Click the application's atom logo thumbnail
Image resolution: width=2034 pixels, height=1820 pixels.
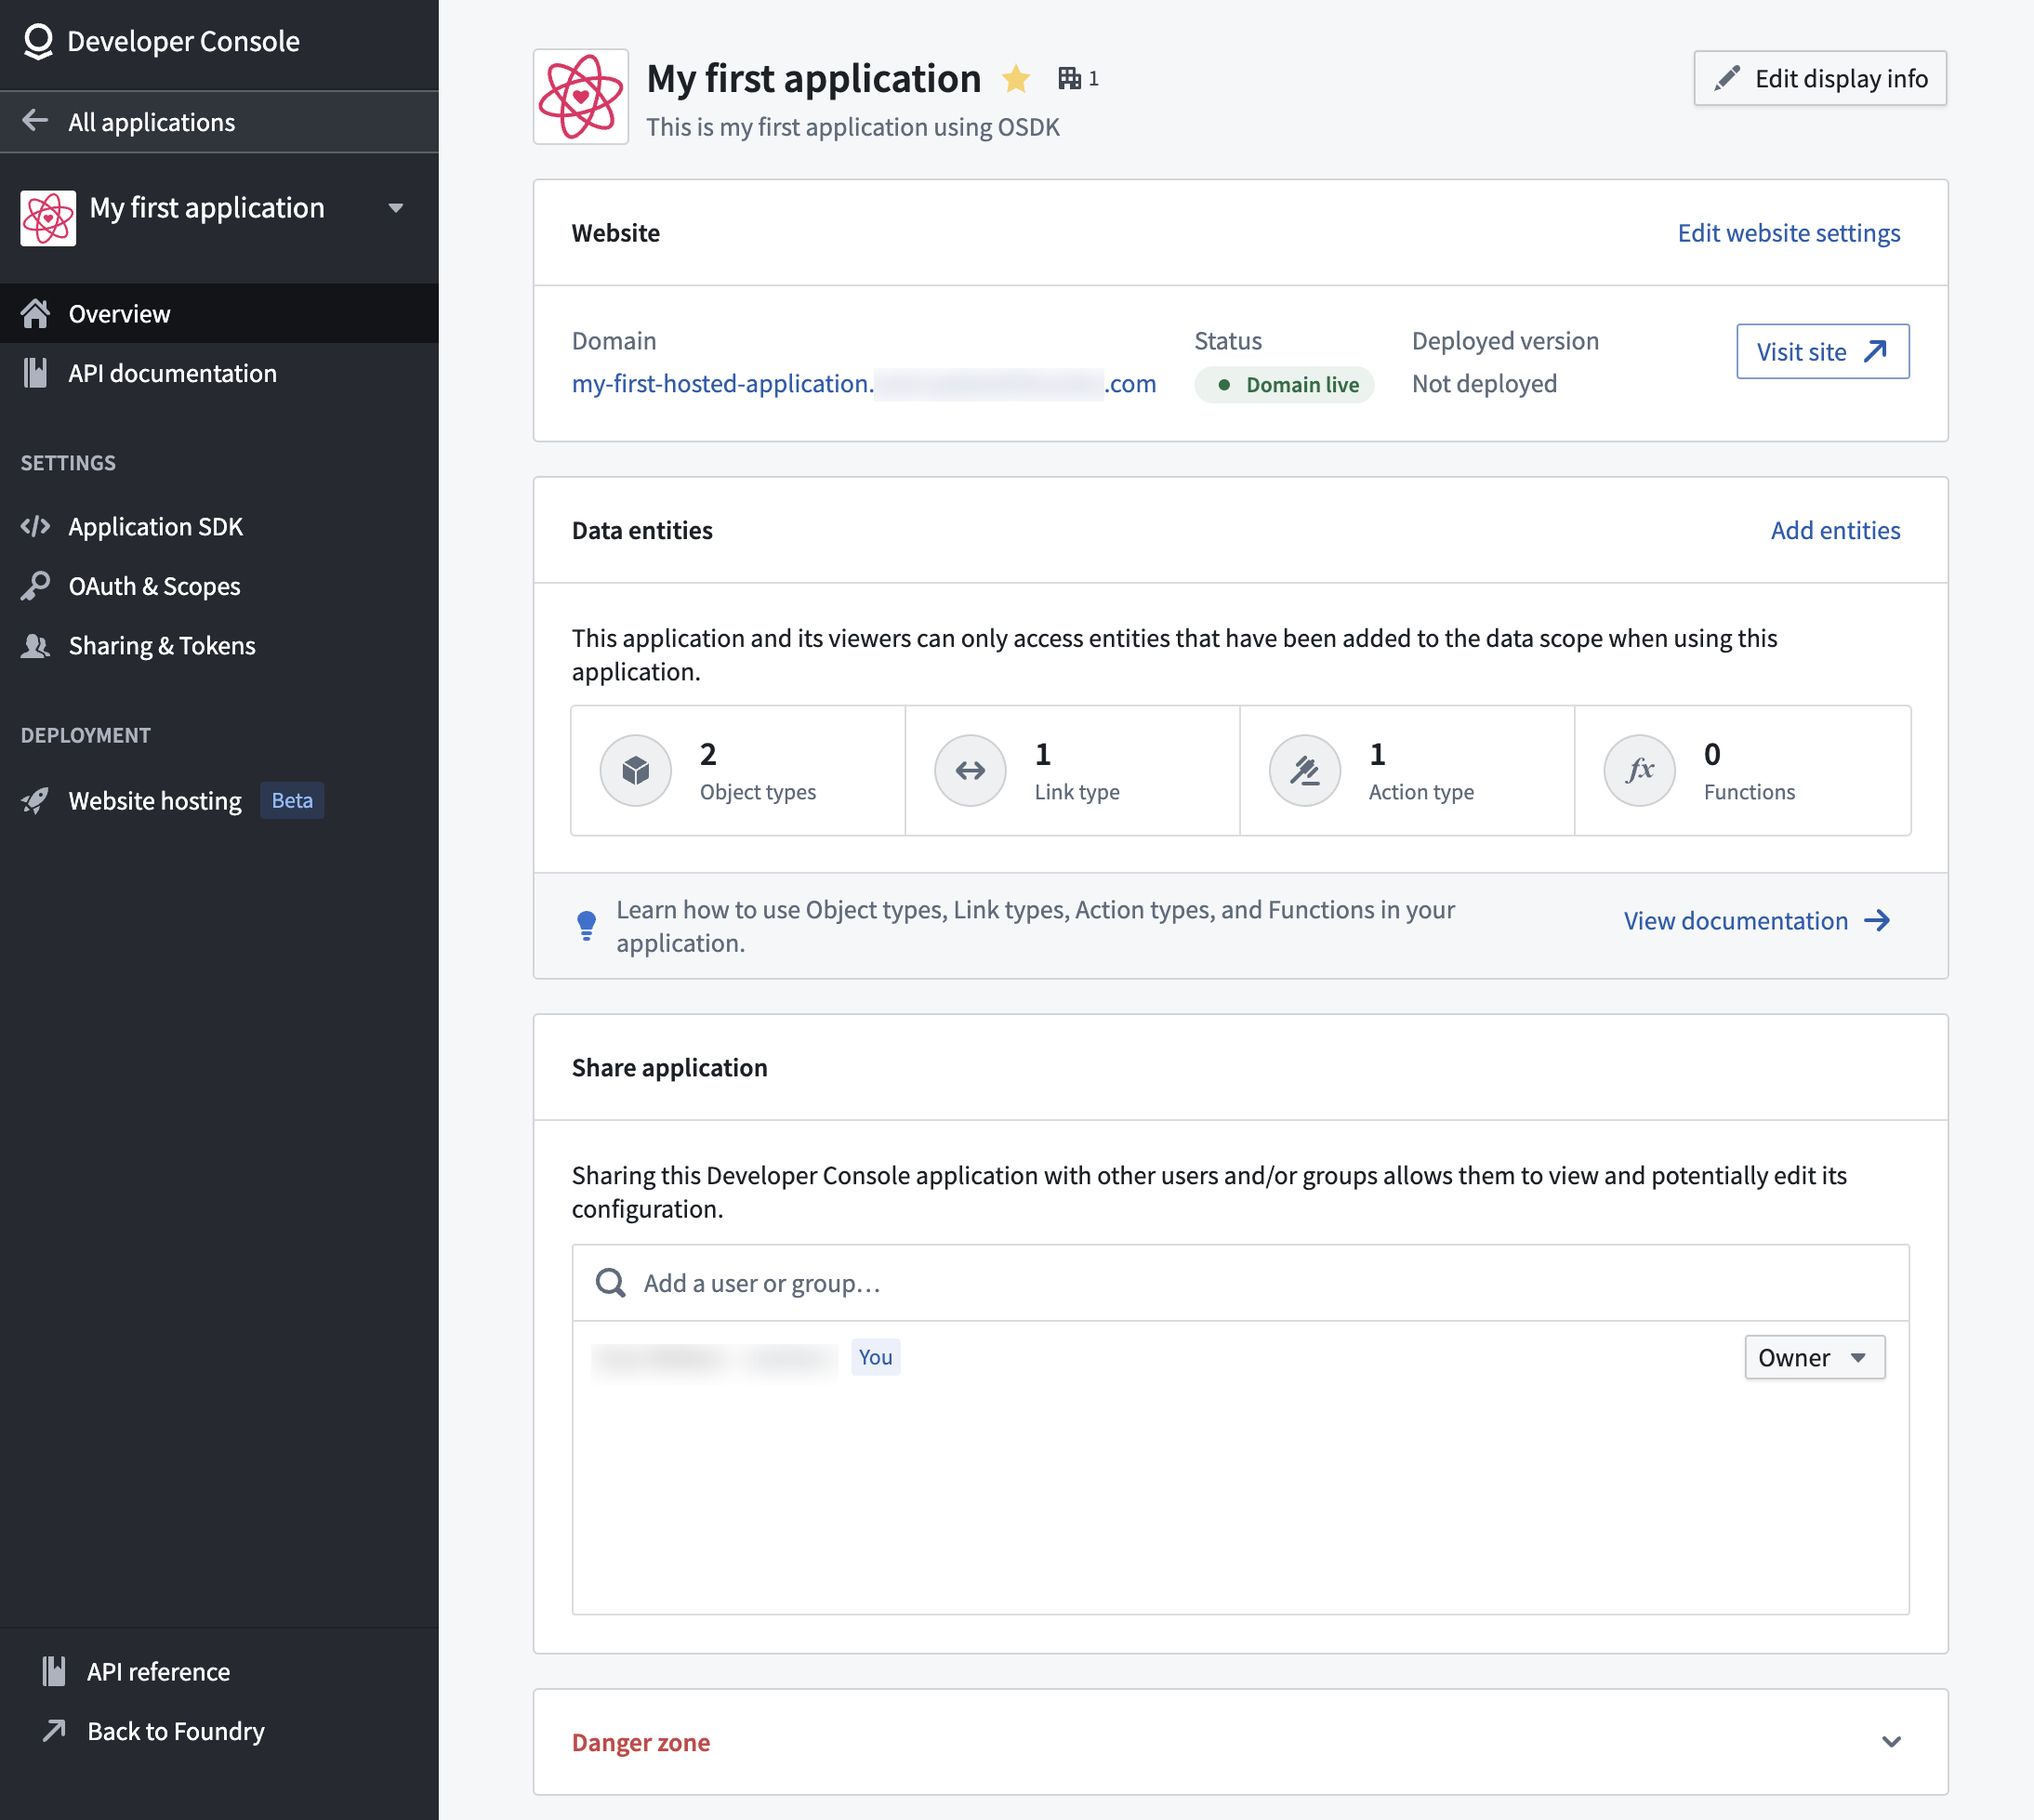580,96
